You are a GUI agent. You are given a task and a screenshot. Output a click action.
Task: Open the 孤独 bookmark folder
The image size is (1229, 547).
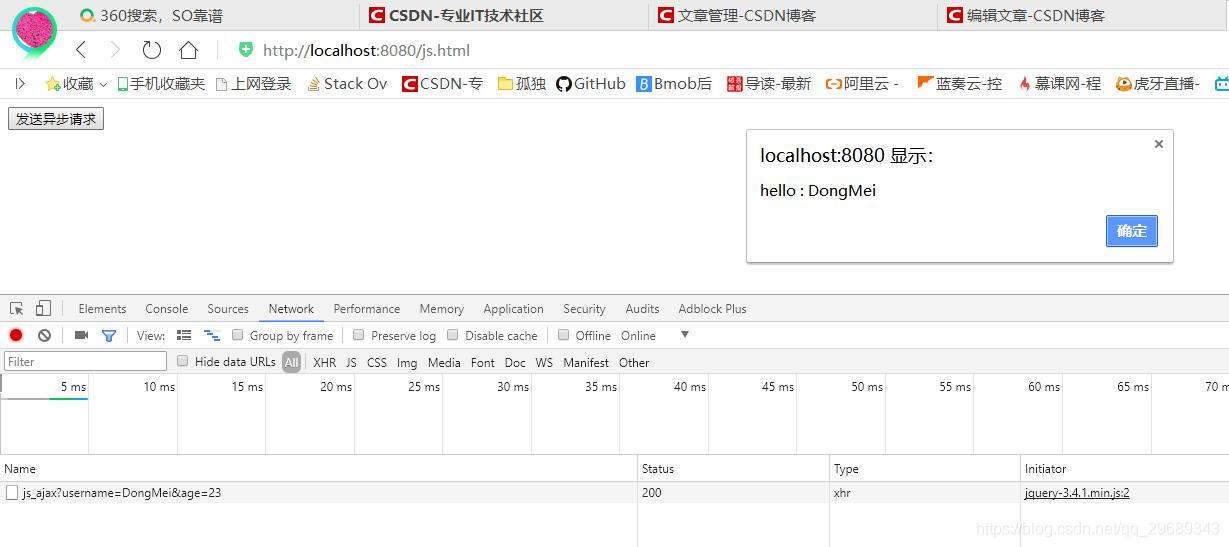(x=522, y=84)
